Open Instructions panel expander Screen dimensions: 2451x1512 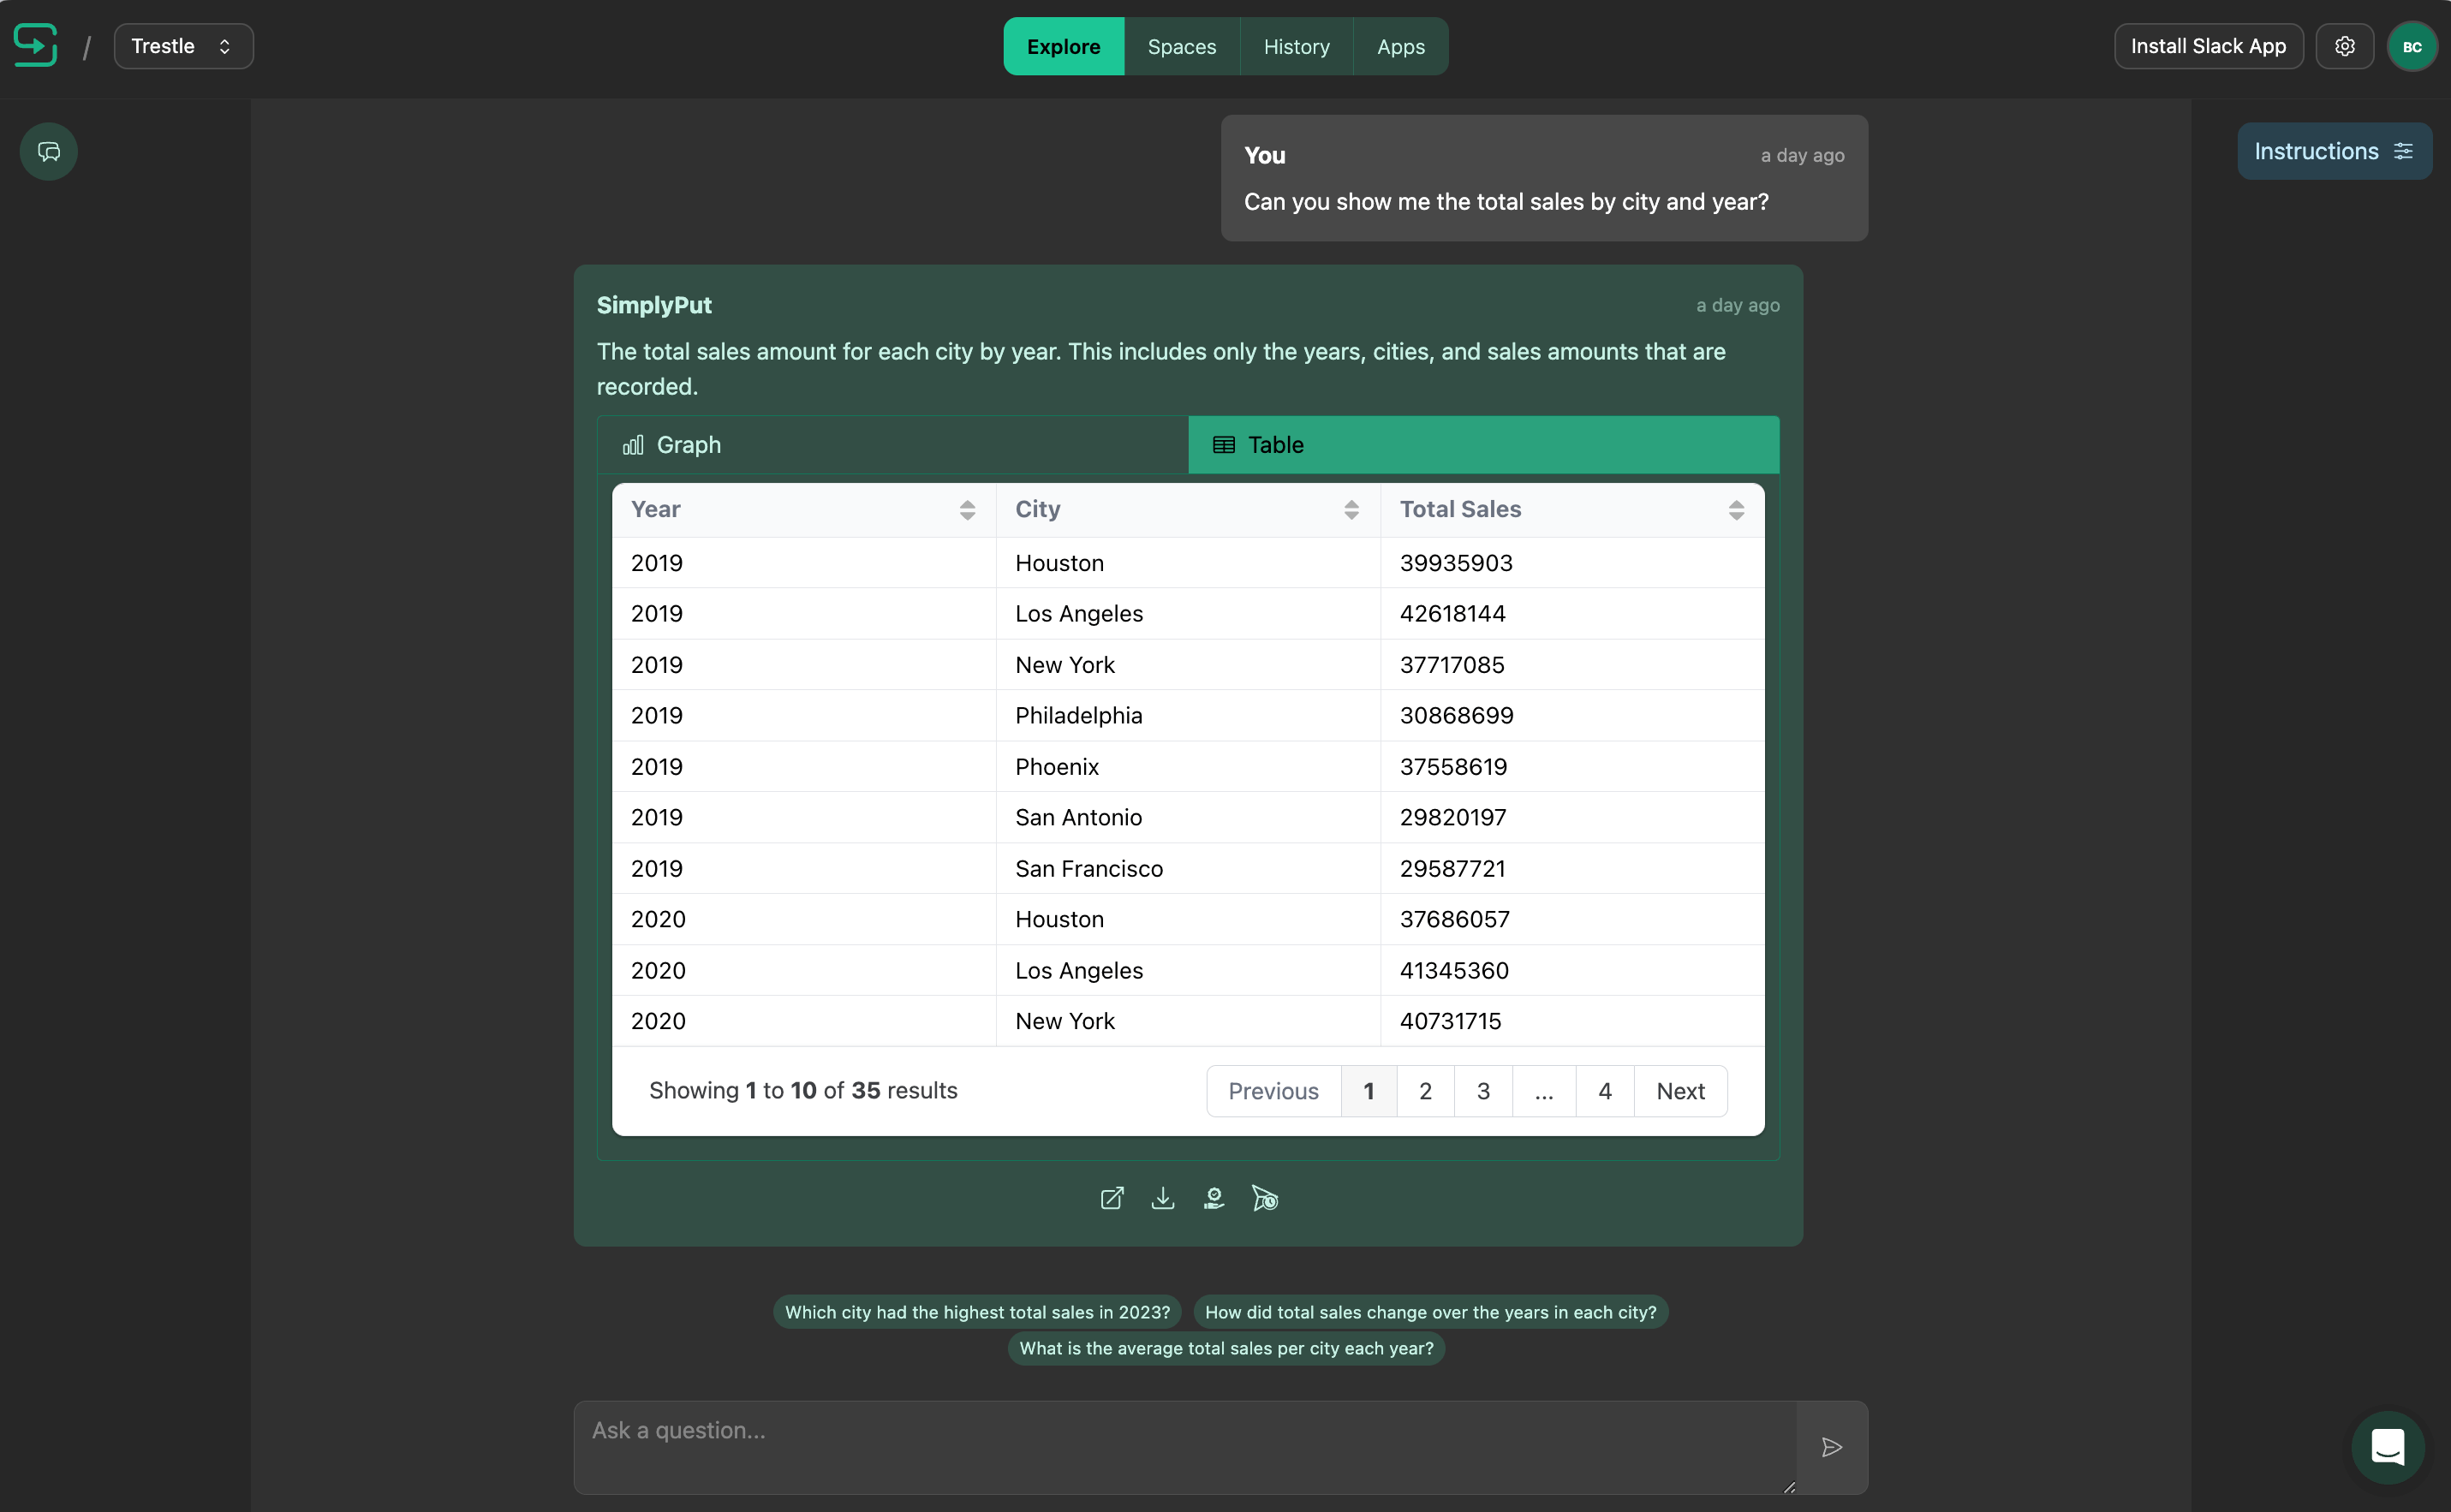(2335, 151)
